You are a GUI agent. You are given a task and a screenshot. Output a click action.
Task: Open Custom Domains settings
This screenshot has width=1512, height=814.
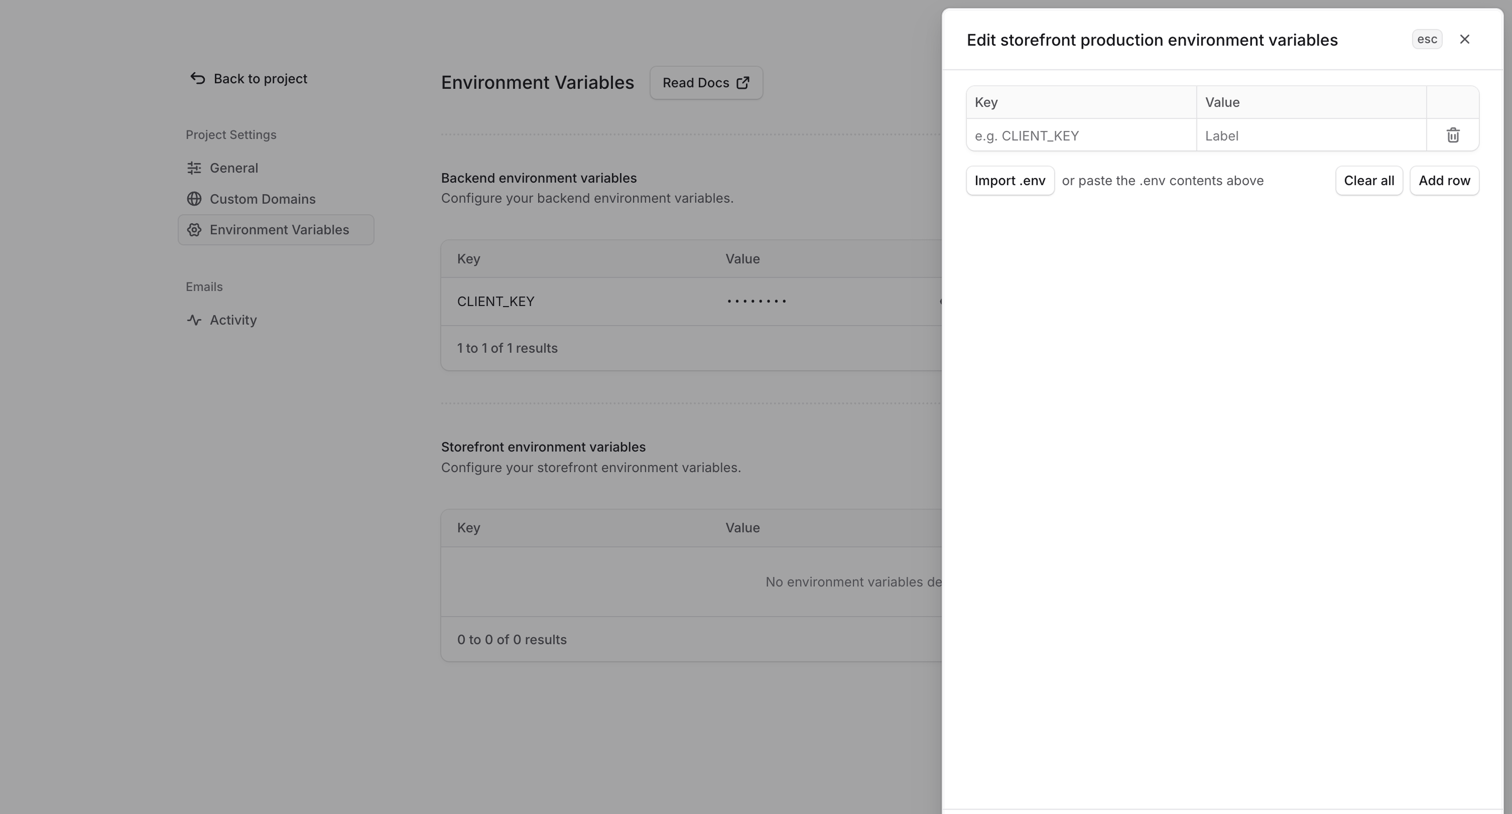pyautogui.click(x=276, y=199)
